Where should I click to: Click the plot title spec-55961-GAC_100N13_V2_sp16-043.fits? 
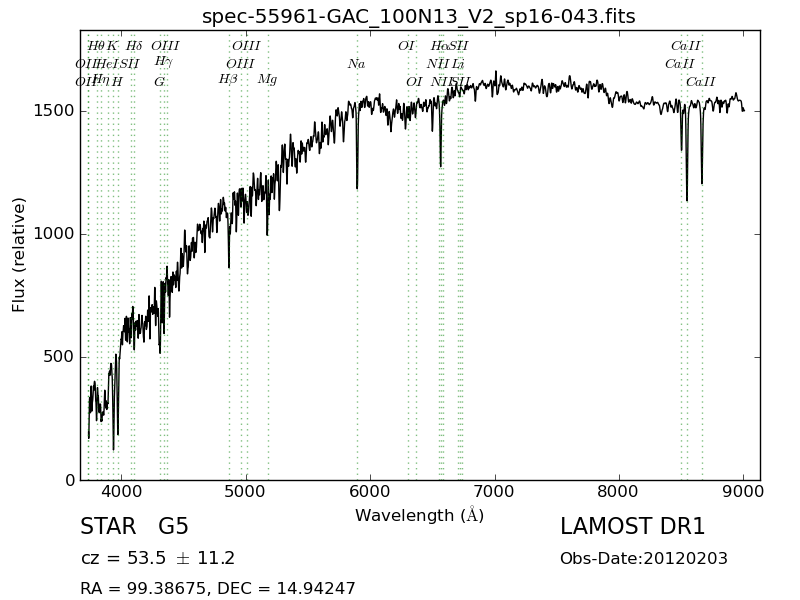coord(418,17)
